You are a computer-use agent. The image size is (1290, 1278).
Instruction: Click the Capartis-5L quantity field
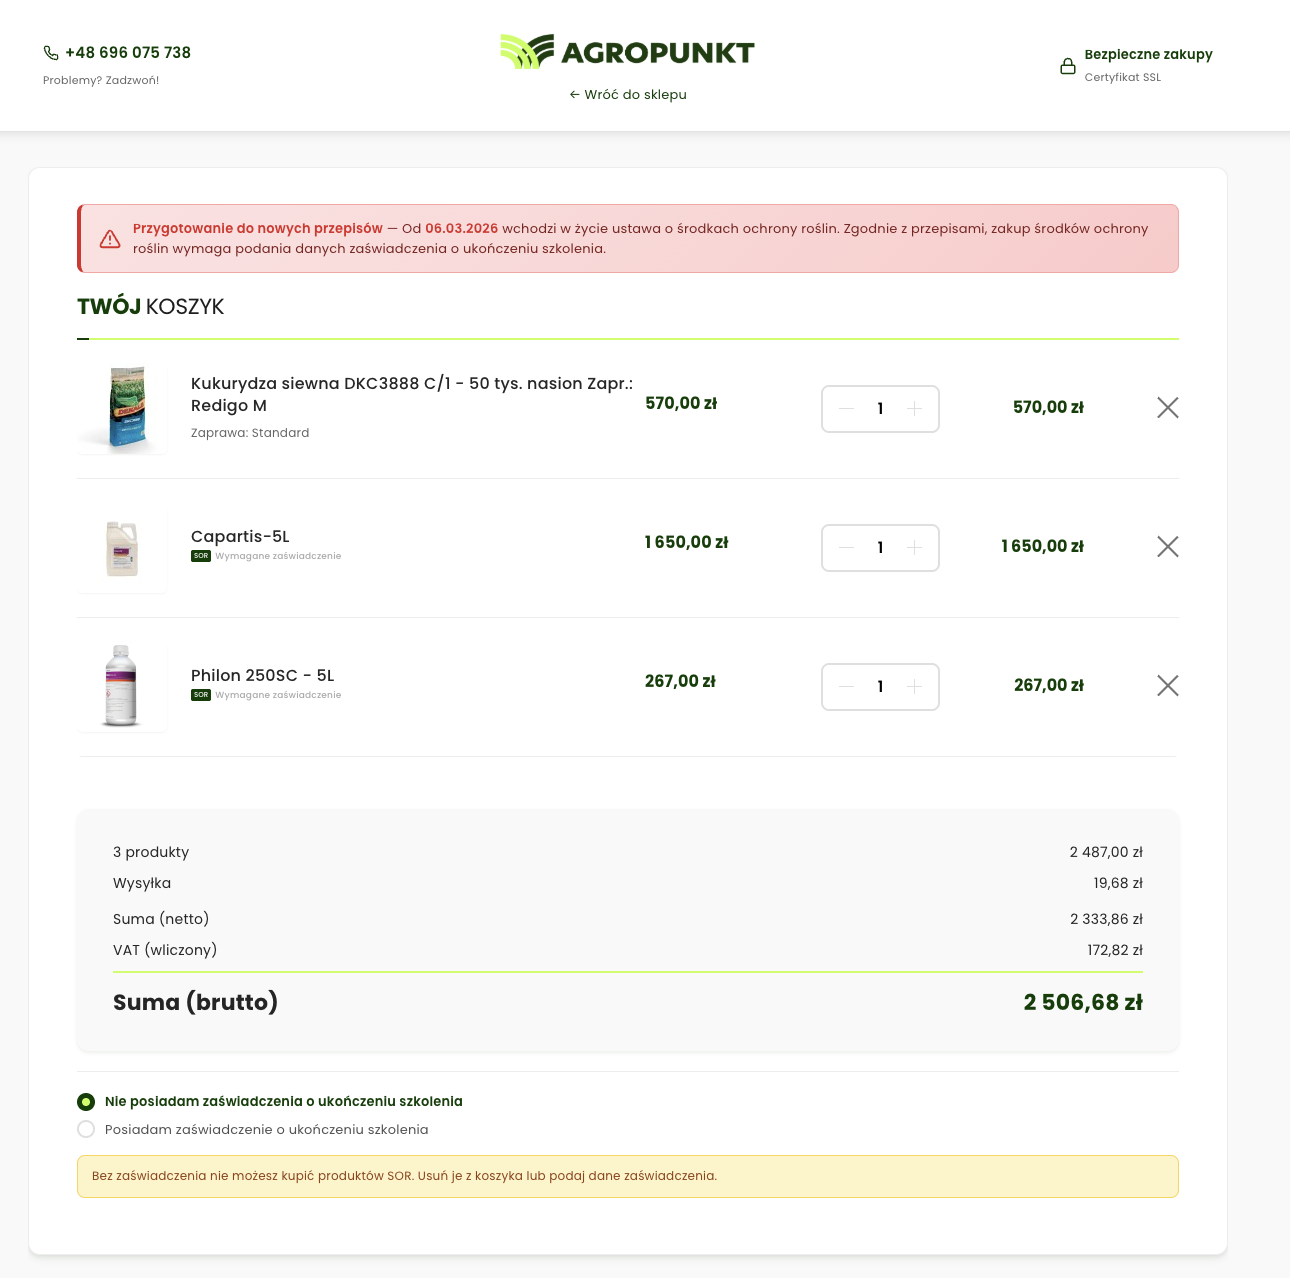[880, 548]
